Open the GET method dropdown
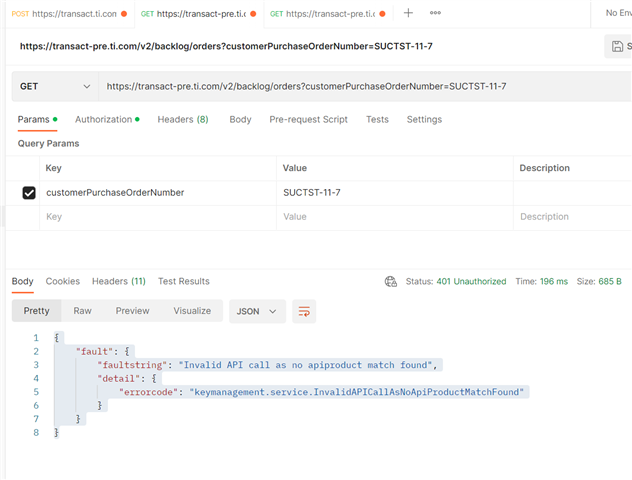 click(x=47, y=86)
